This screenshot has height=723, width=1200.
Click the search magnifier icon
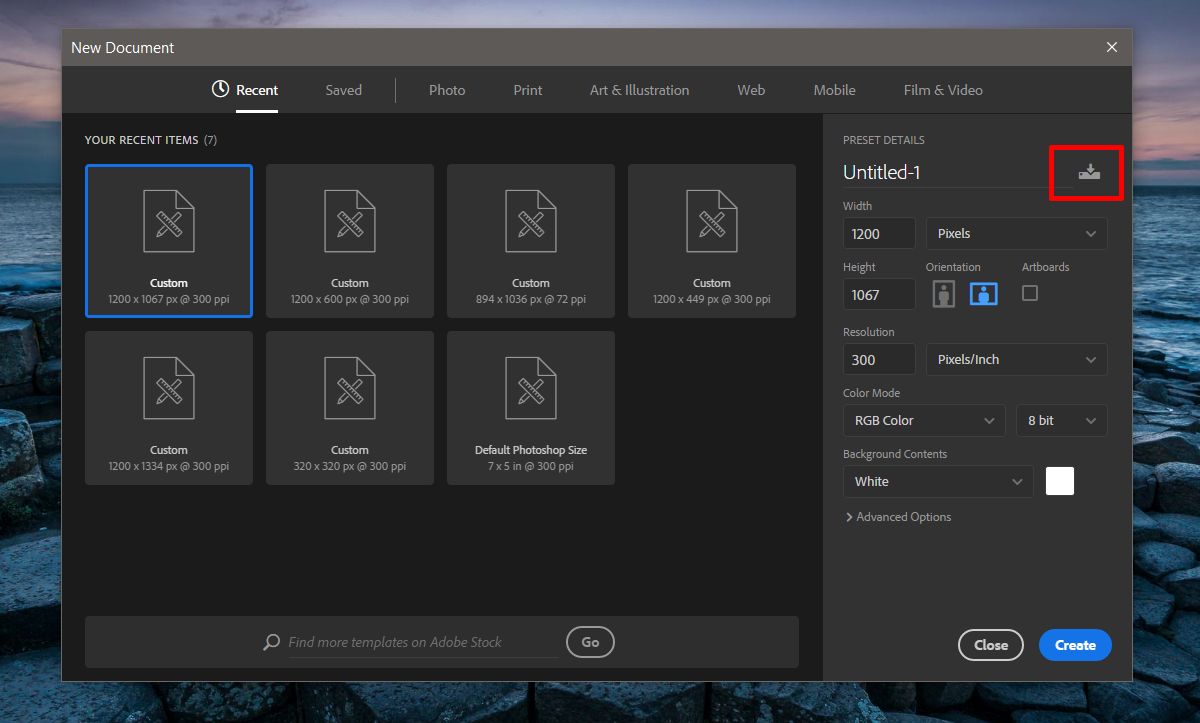coord(270,642)
